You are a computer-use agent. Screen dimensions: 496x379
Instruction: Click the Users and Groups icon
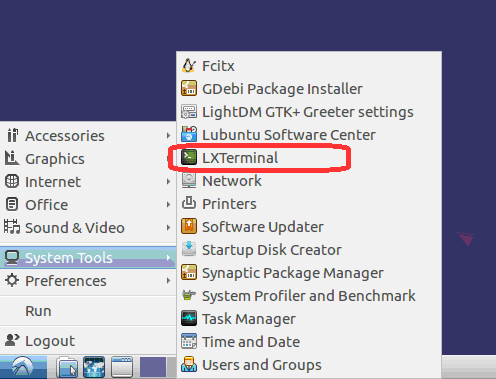(x=189, y=365)
